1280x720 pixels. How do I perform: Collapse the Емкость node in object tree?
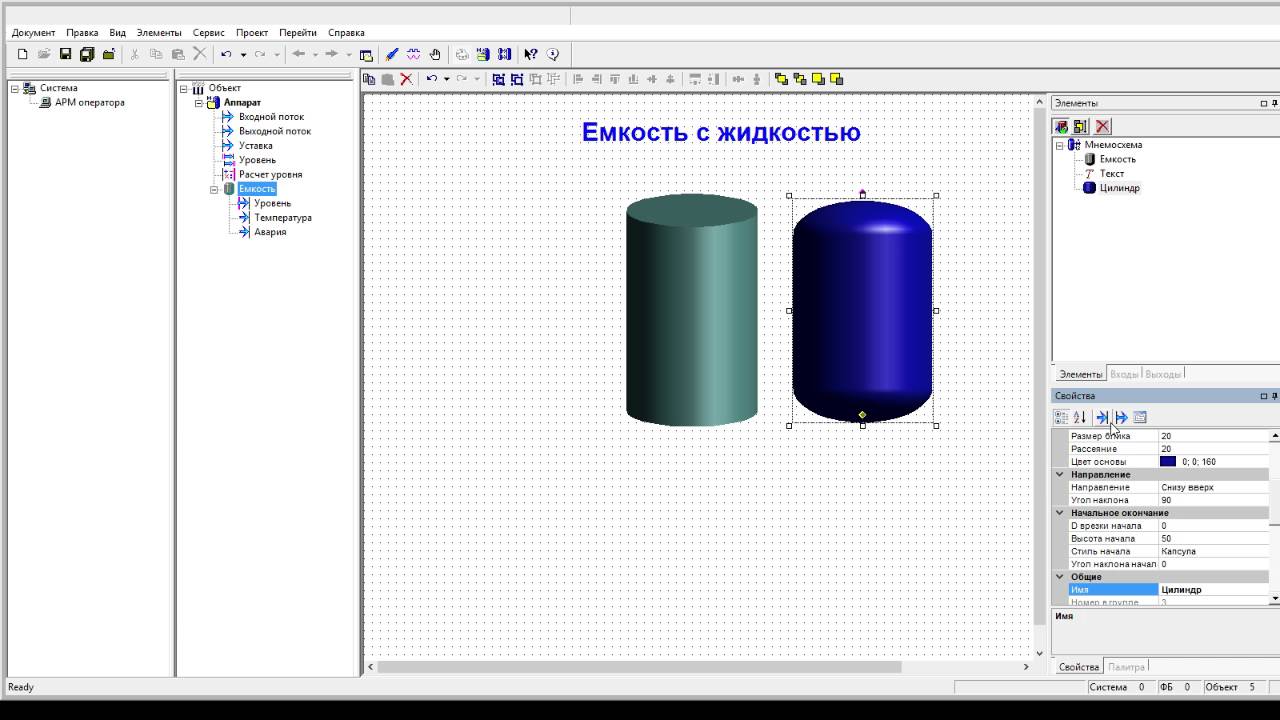pyautogui.click(x=214, y=188)
